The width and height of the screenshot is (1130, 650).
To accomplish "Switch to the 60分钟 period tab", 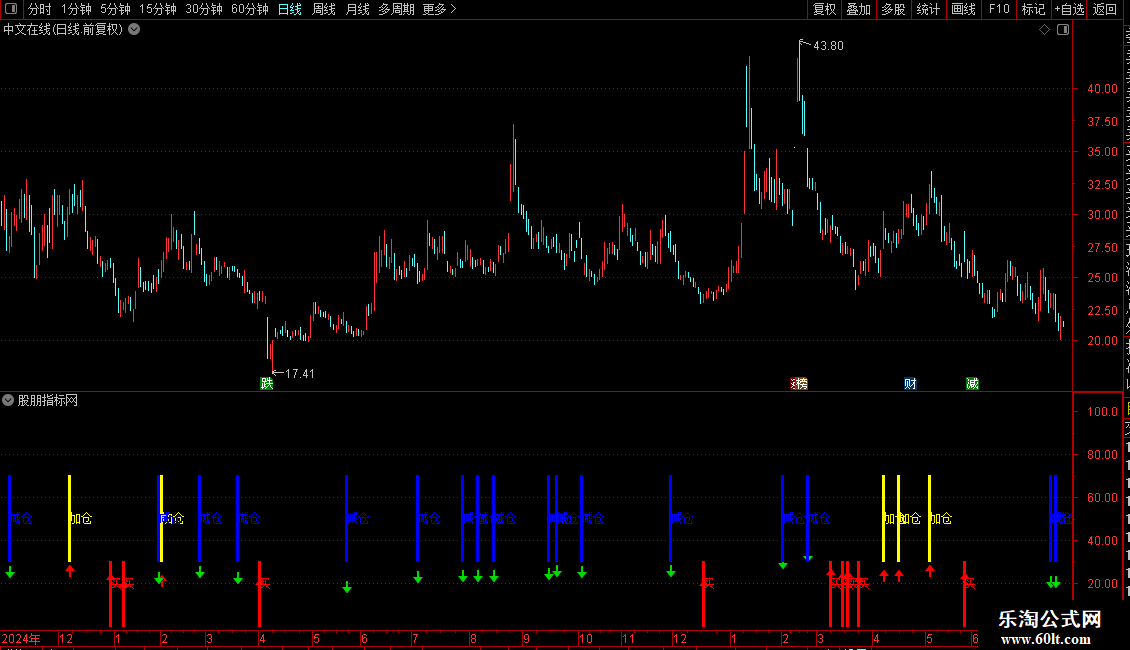I will coord(250,9).
